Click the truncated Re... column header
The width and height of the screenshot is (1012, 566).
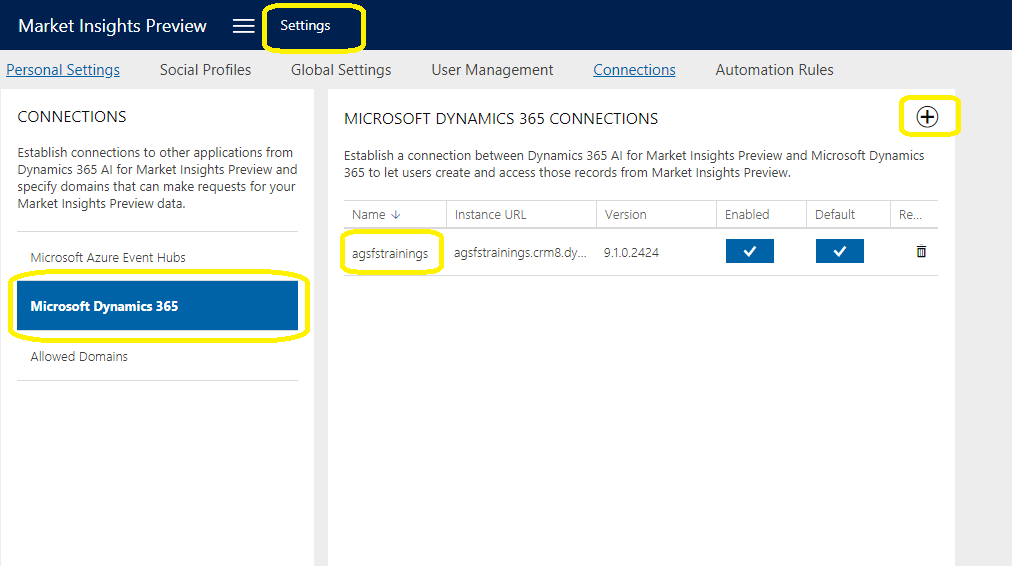[x=910, y=214]
